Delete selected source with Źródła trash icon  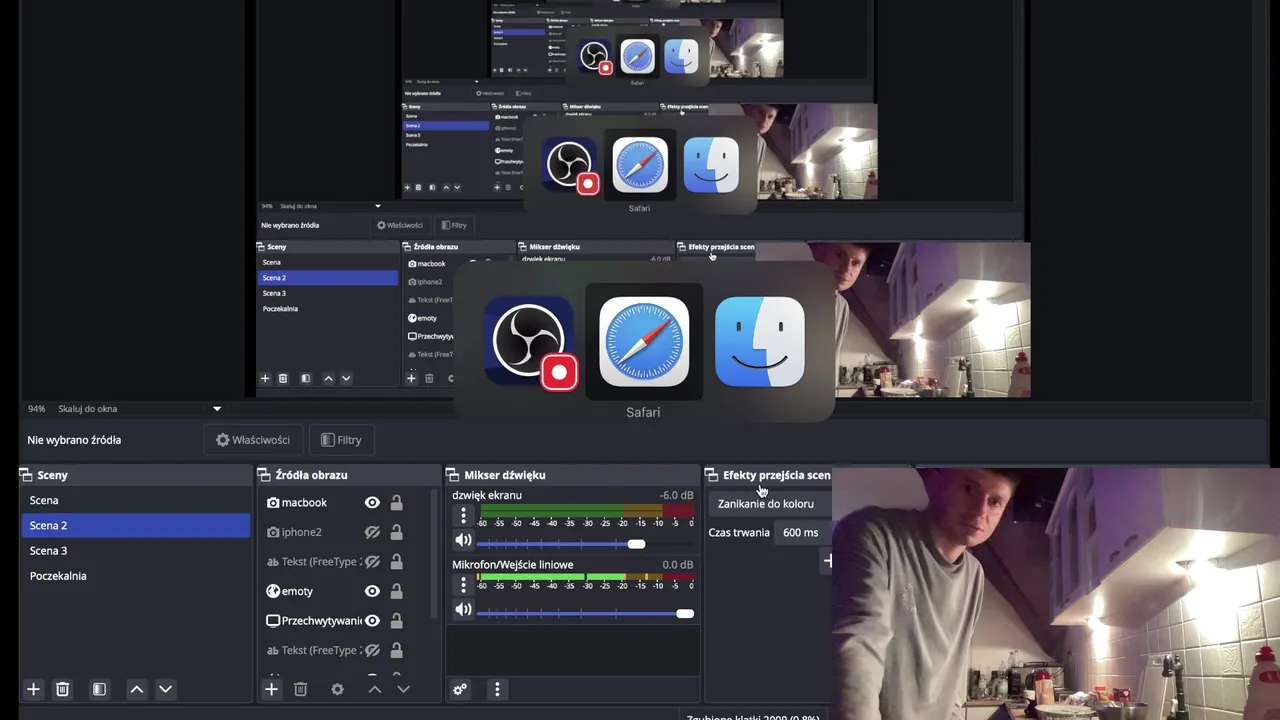300,689
